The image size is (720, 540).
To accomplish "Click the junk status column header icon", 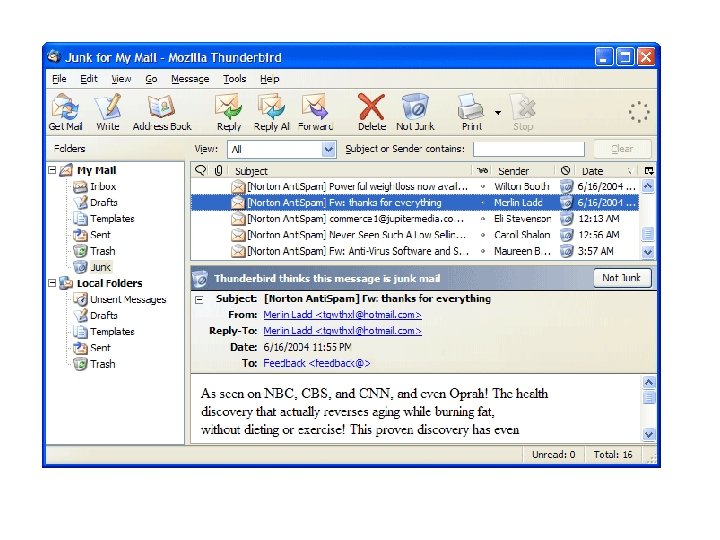I will pos(565,171).
